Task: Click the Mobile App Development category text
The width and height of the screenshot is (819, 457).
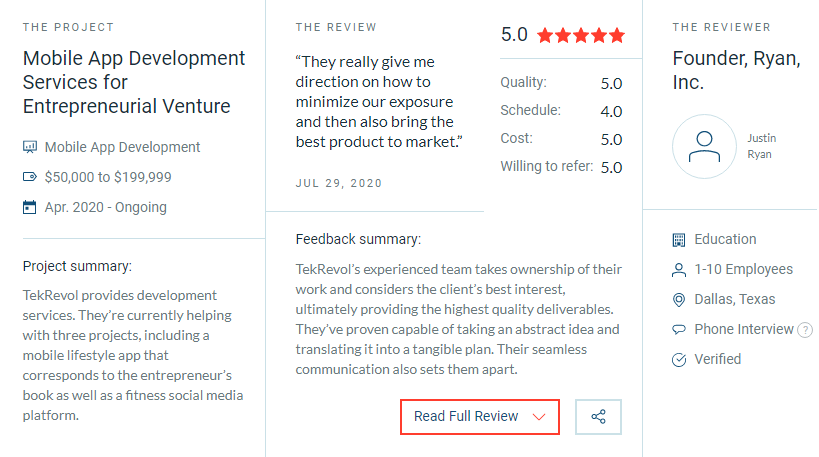Action: click(122, 147)
